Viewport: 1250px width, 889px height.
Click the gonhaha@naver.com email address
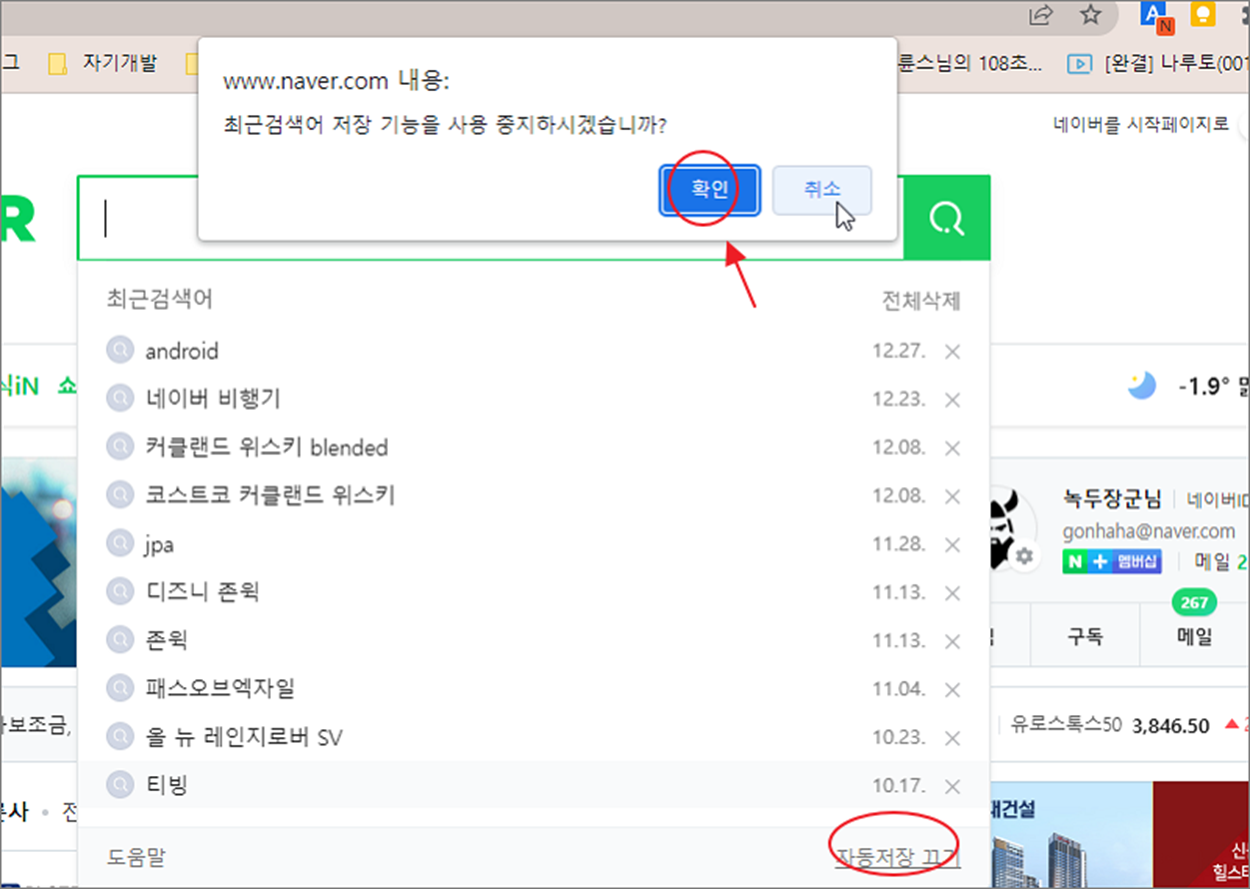point(1149,531)
